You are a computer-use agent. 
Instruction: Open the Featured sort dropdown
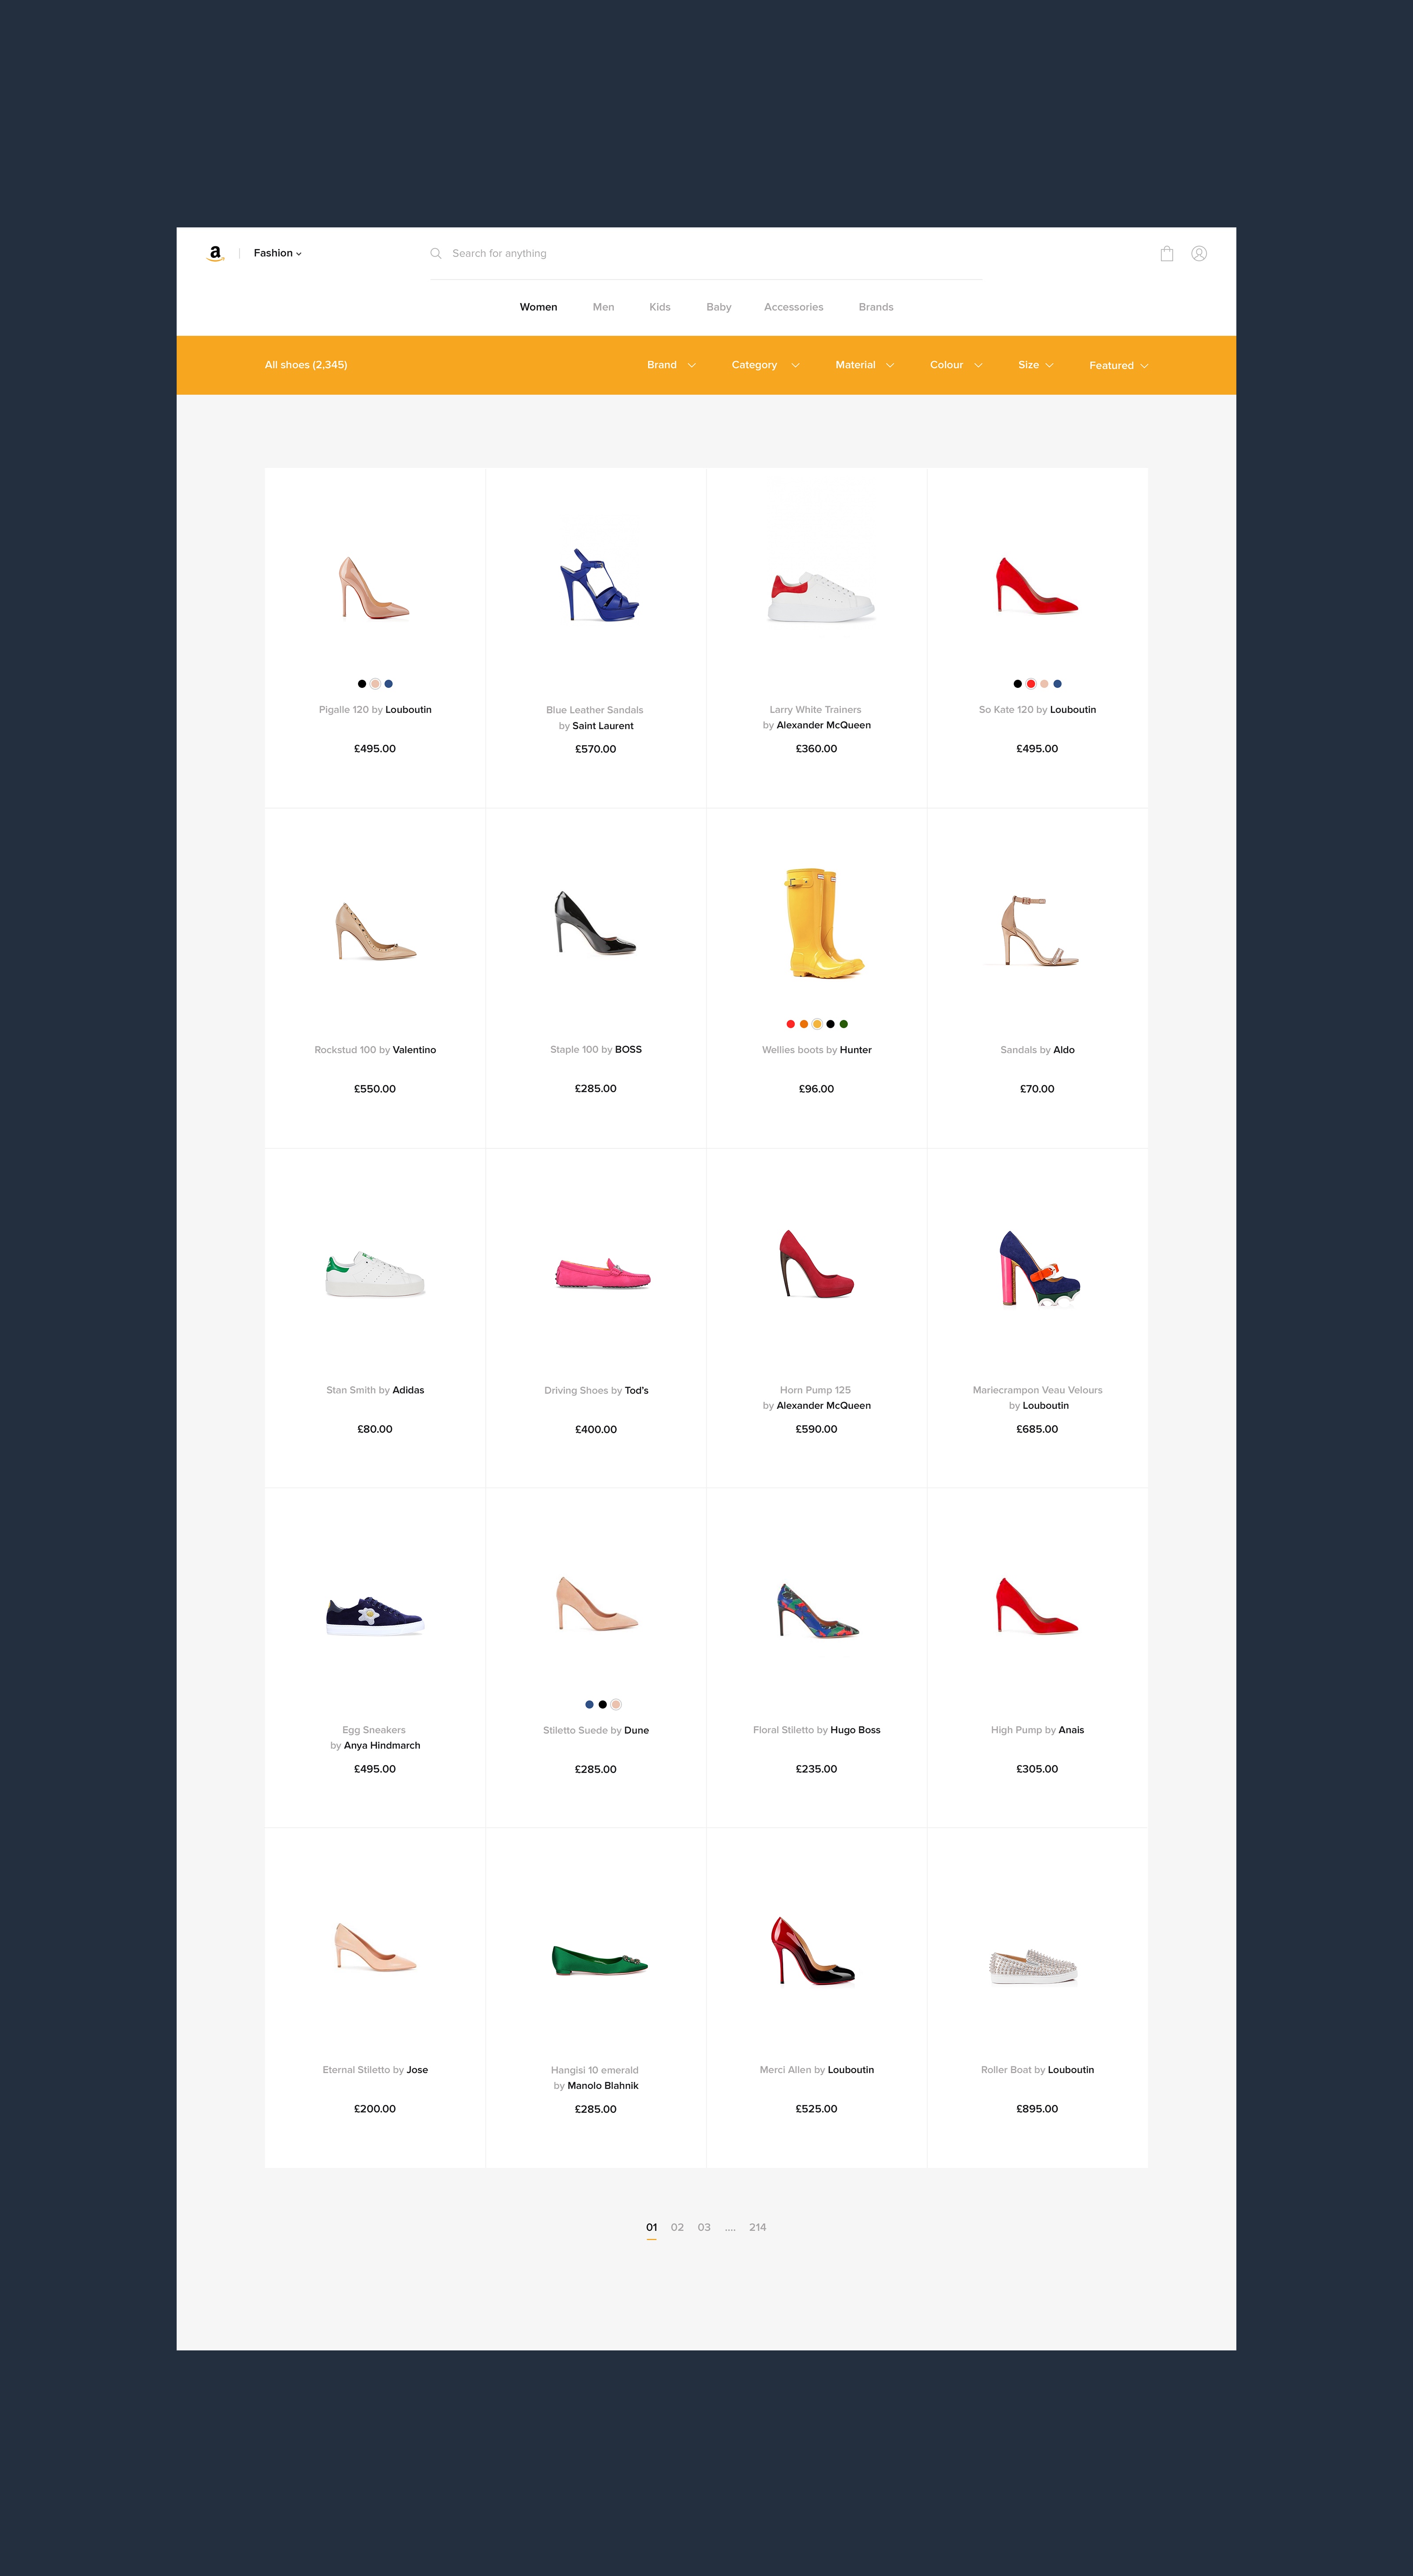point(1119,365)
